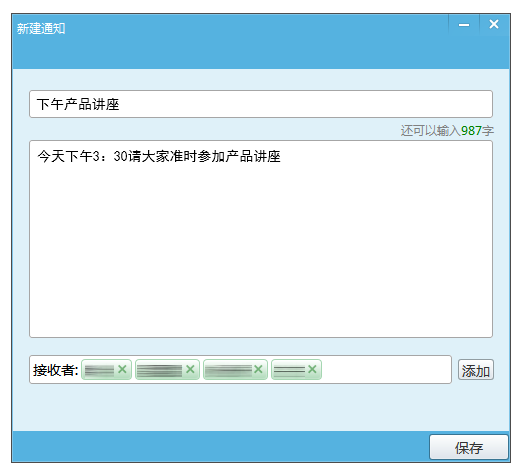Click empty space in the 接收者 recipient box

387,369
